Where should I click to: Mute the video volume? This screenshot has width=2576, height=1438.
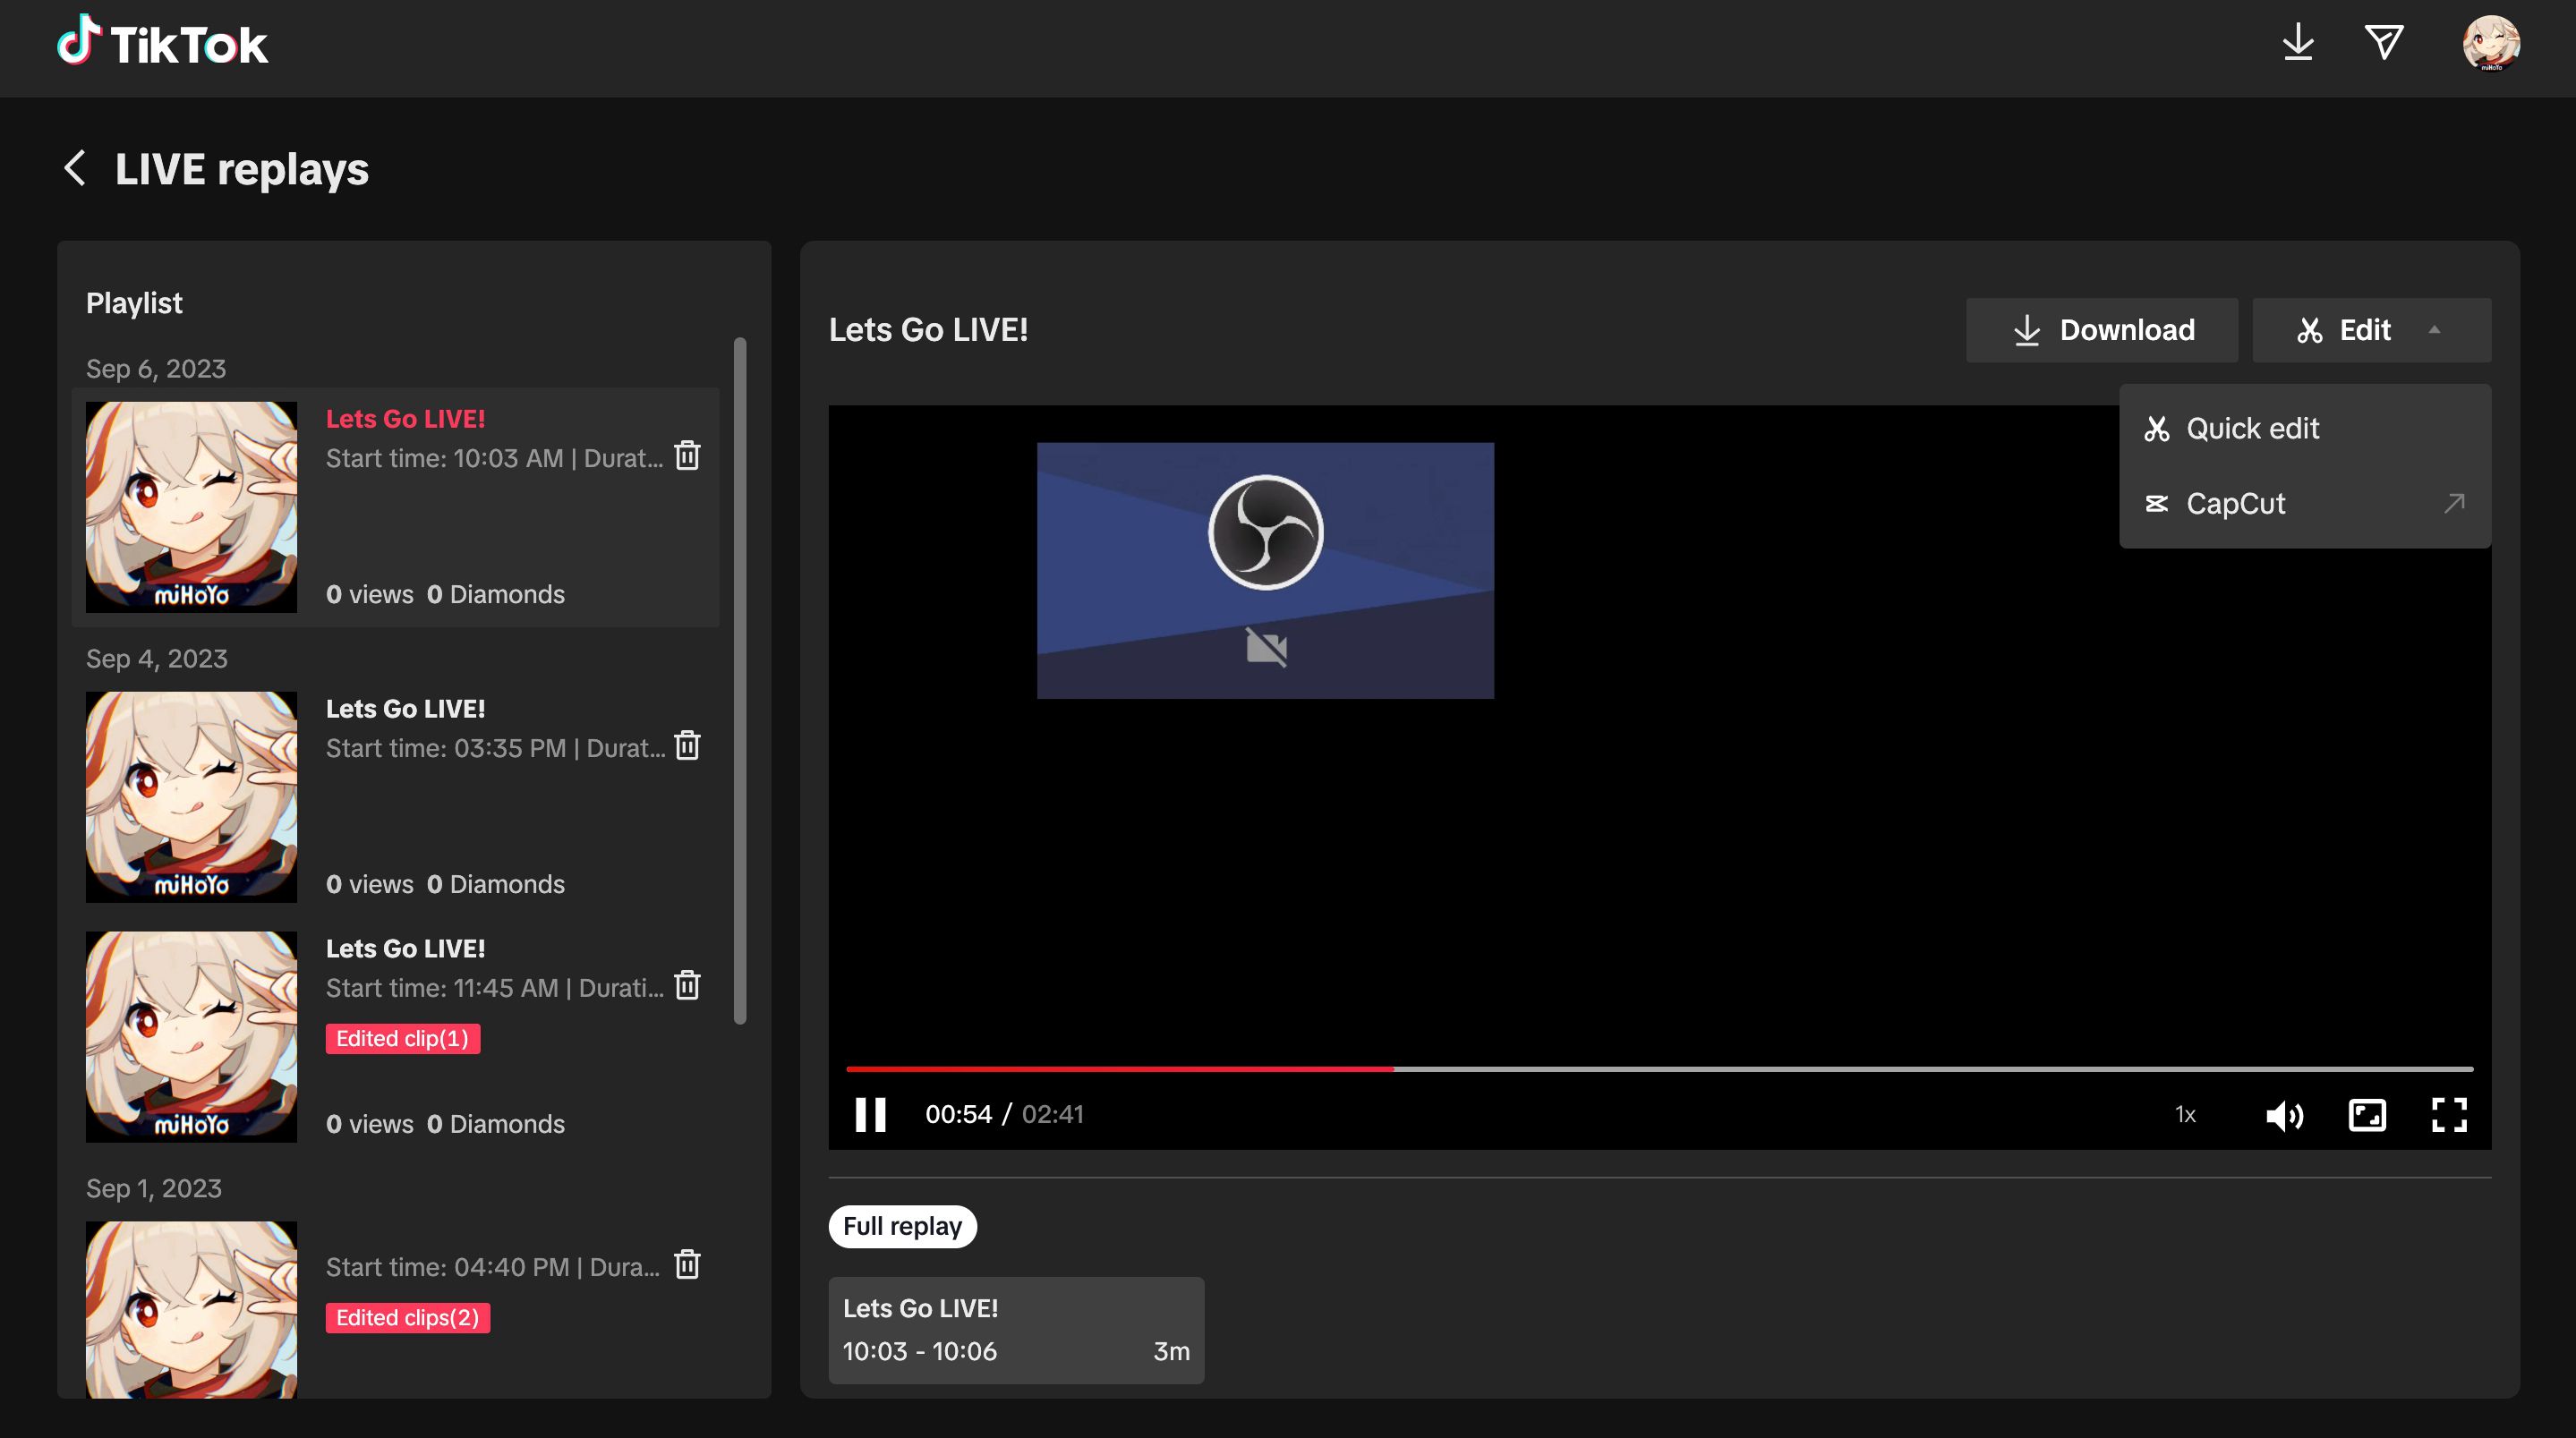coord(2284,1115)
